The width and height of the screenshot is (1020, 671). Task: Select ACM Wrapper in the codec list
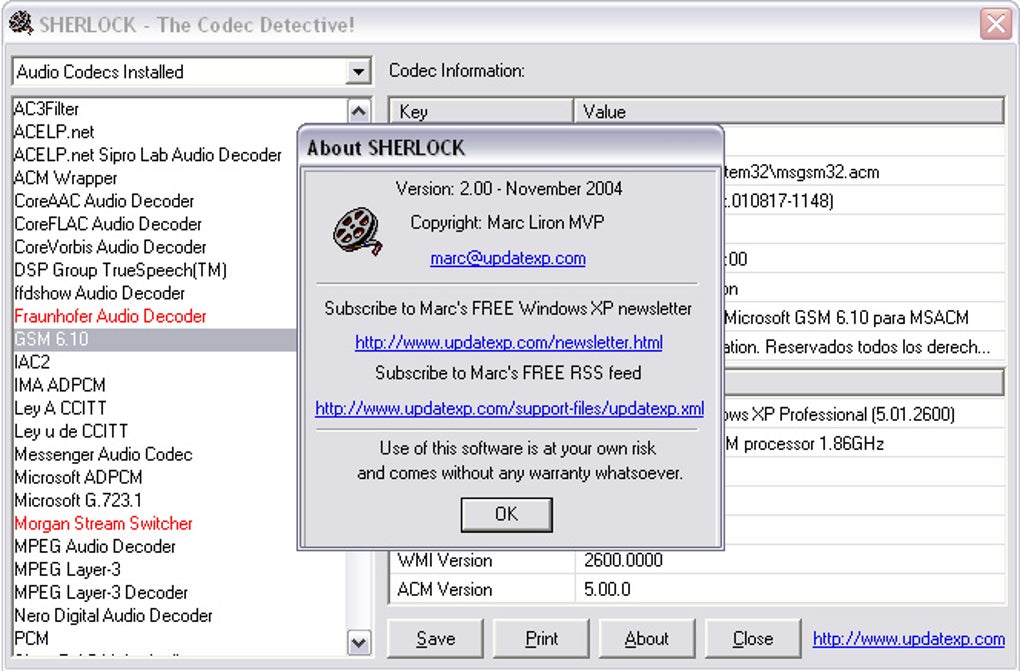pos(66,178)
